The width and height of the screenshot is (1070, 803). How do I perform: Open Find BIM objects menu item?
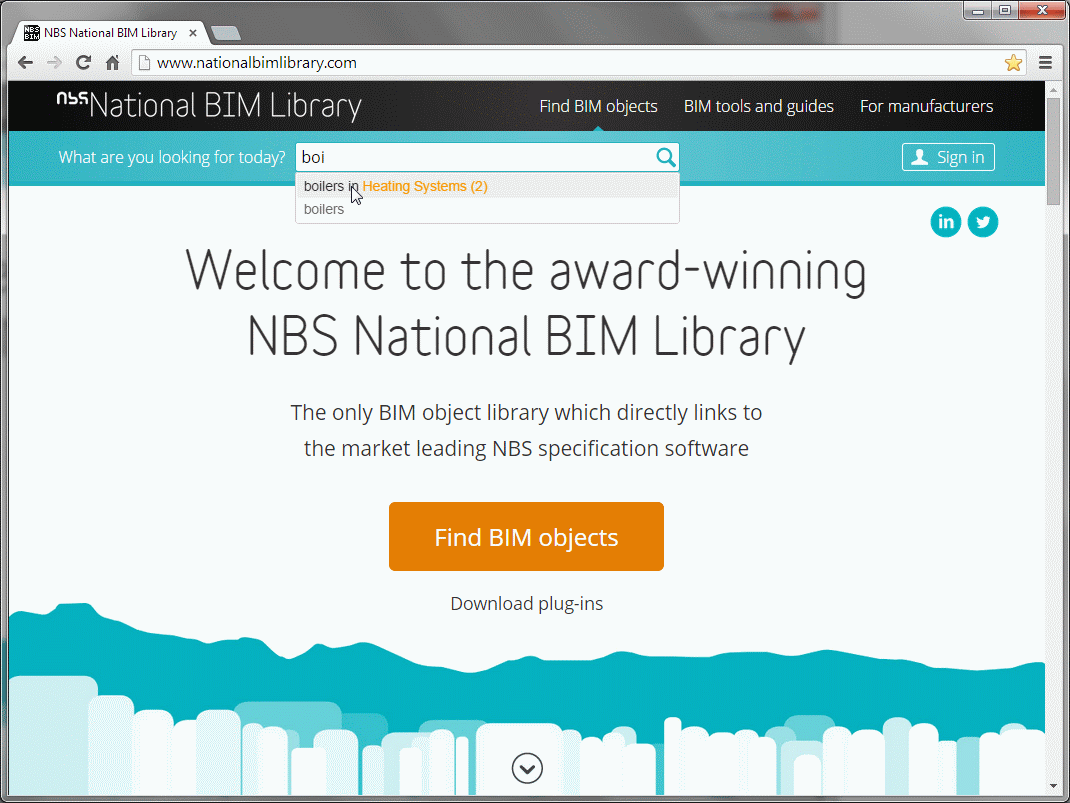tap(598, 106)
